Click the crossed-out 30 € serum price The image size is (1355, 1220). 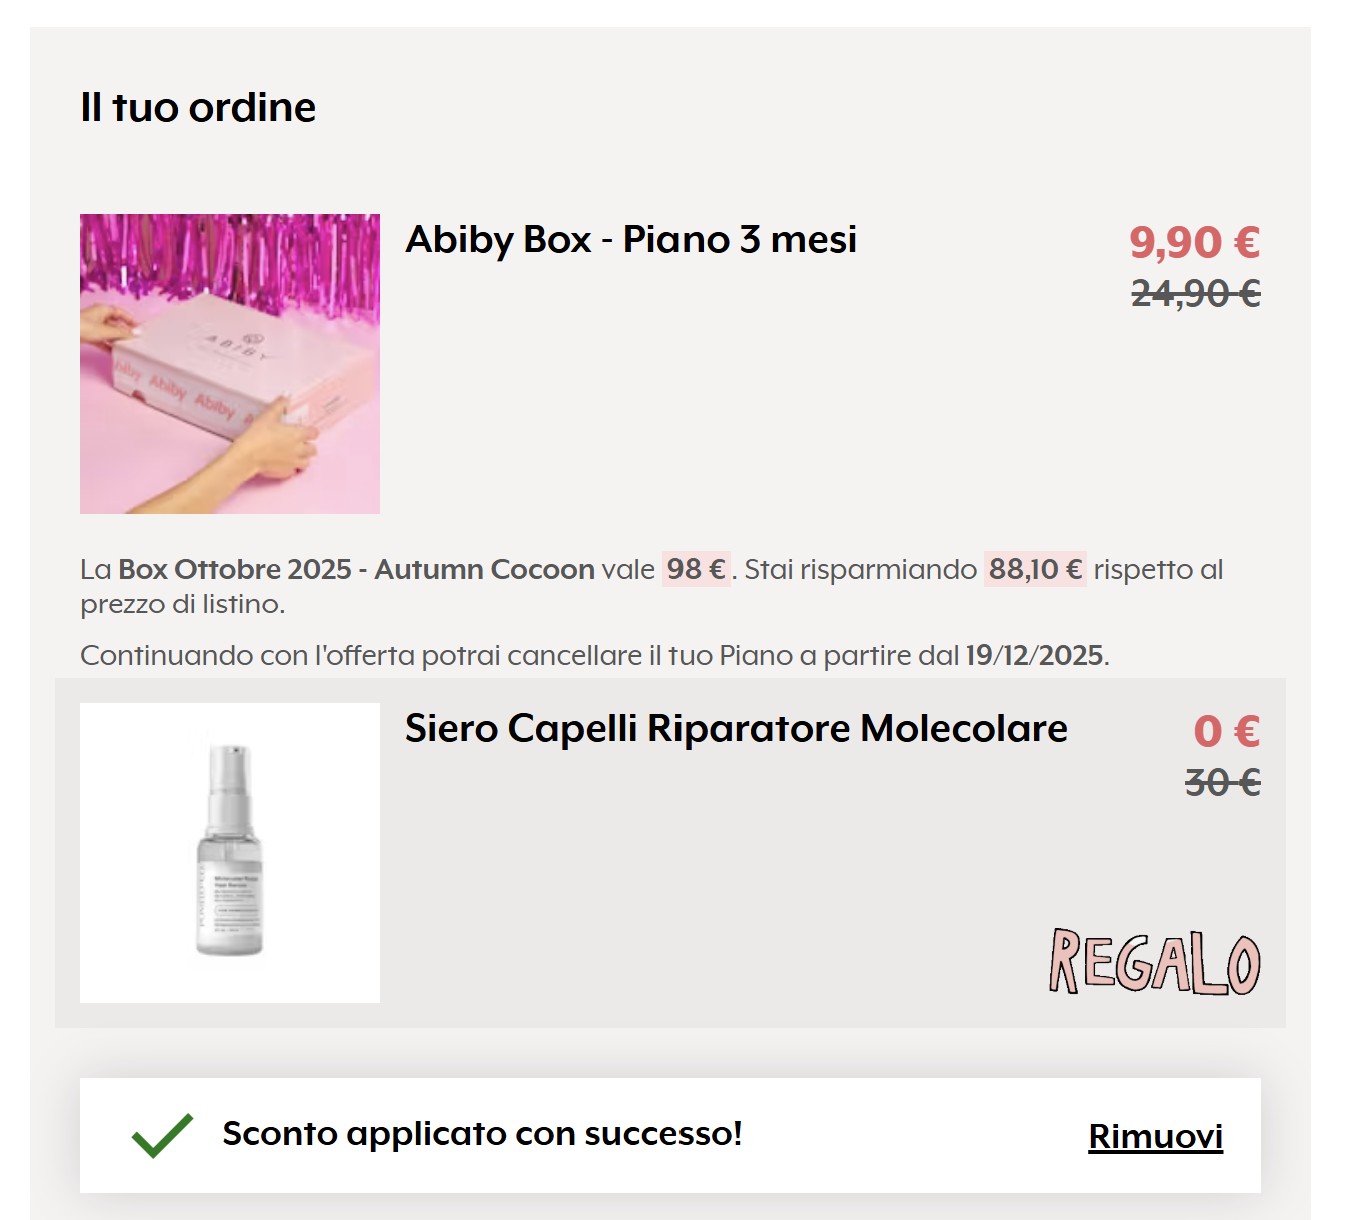(x=1222, y=782)
